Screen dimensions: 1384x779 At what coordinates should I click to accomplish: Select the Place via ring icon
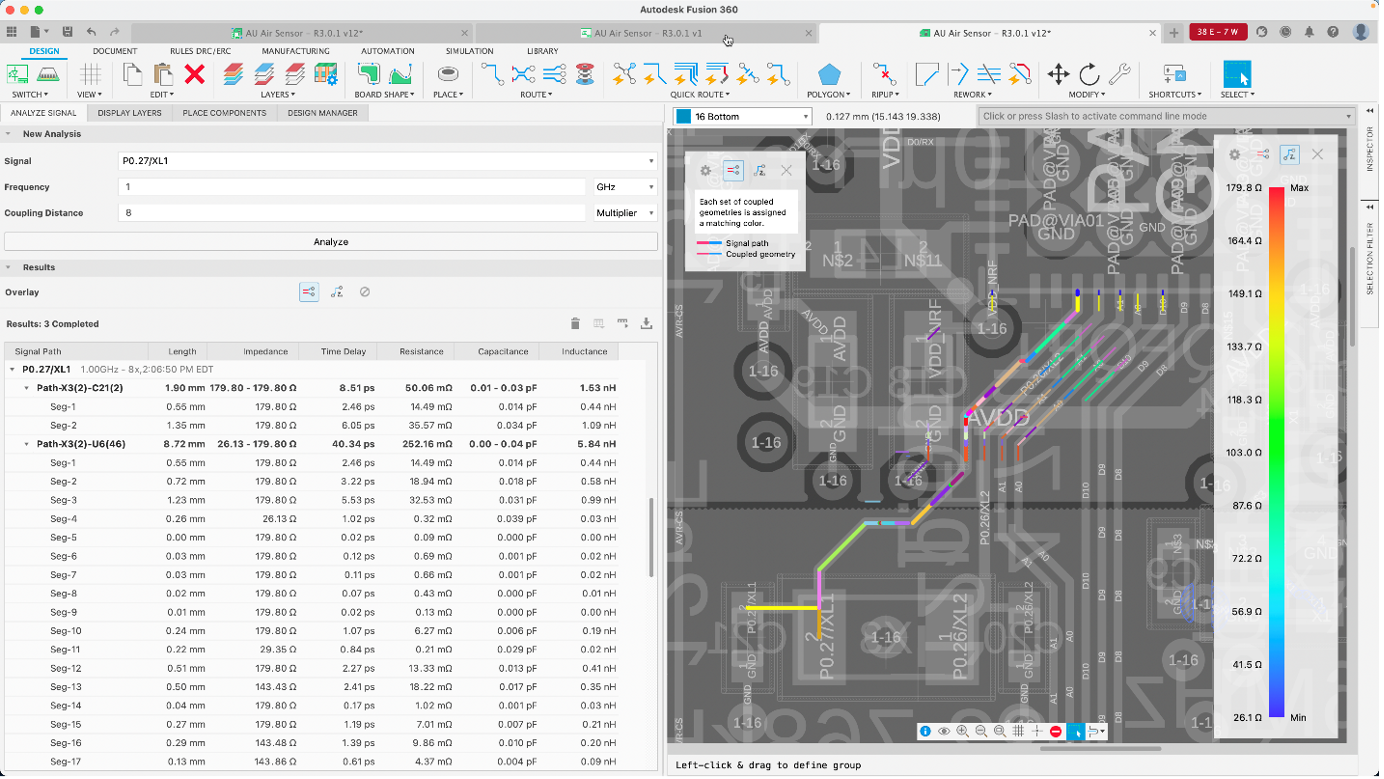(x=448, y=74)
